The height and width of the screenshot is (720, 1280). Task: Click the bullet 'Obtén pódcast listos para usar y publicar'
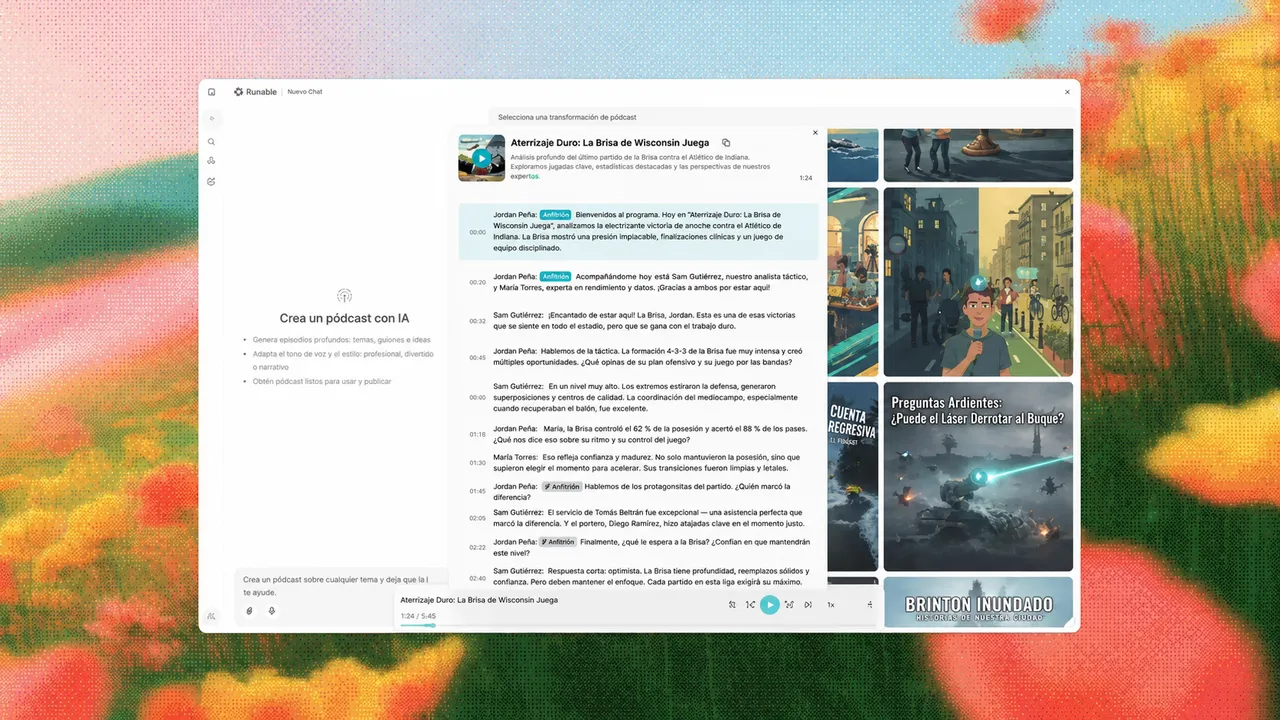[321, 381]
